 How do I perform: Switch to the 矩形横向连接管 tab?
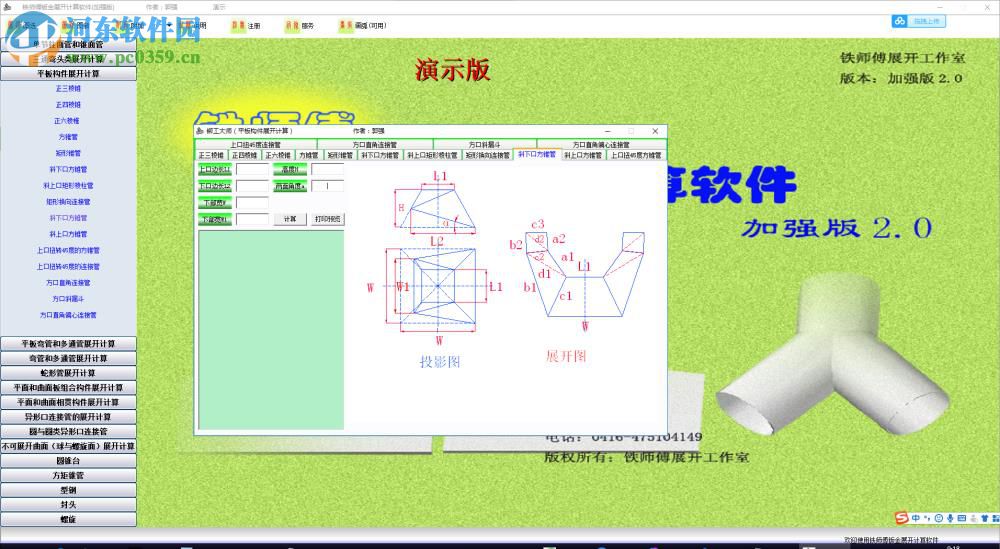487,155
